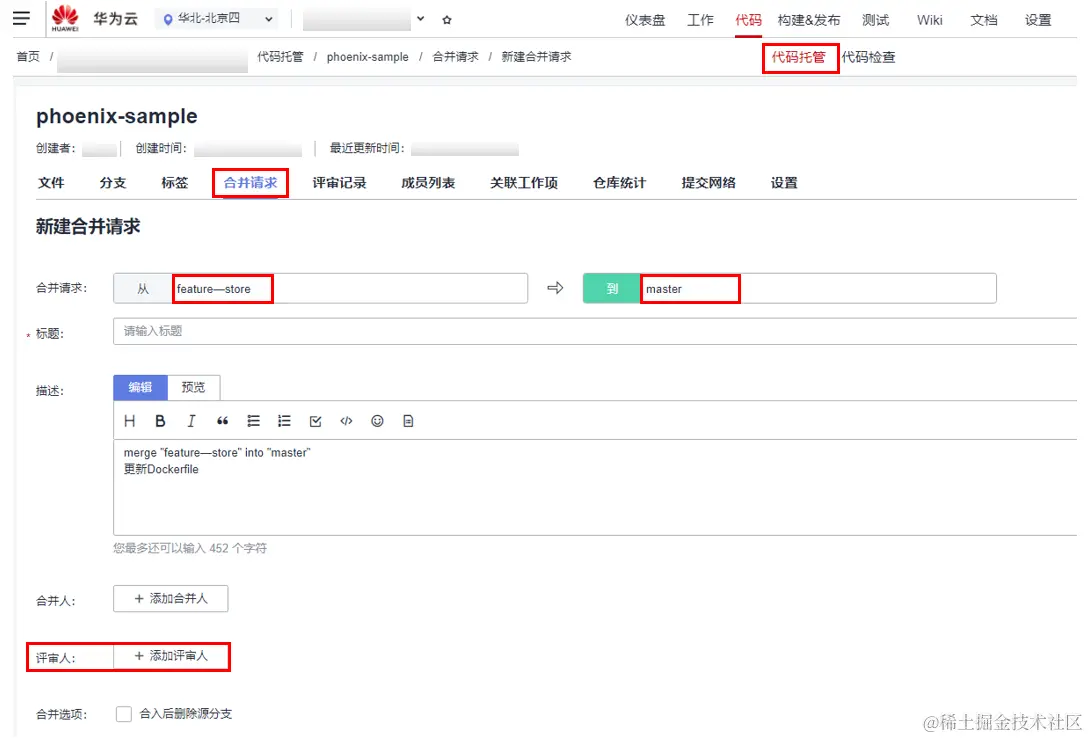The height and width of the screenshot is (739, 1089).
Task: Insert unordered list in description
Action: pyautogui.click(x=253, y=421)
